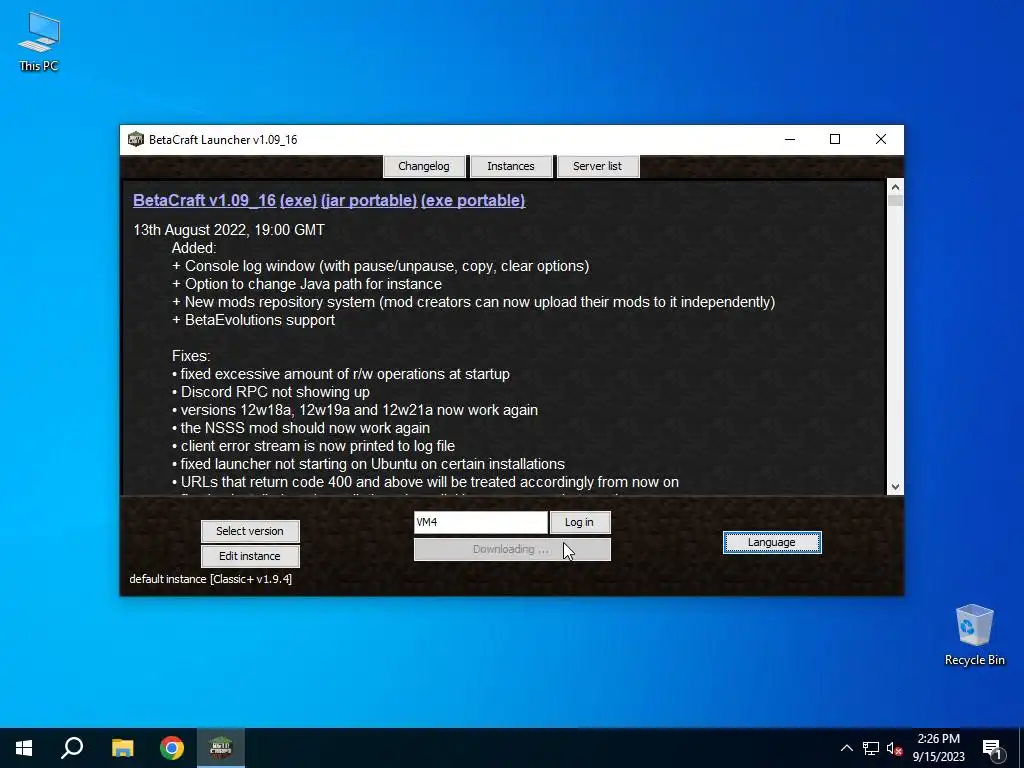Click the Language button
The height and width of the screenshot is (768, 1024).
(x=772, y=542)
